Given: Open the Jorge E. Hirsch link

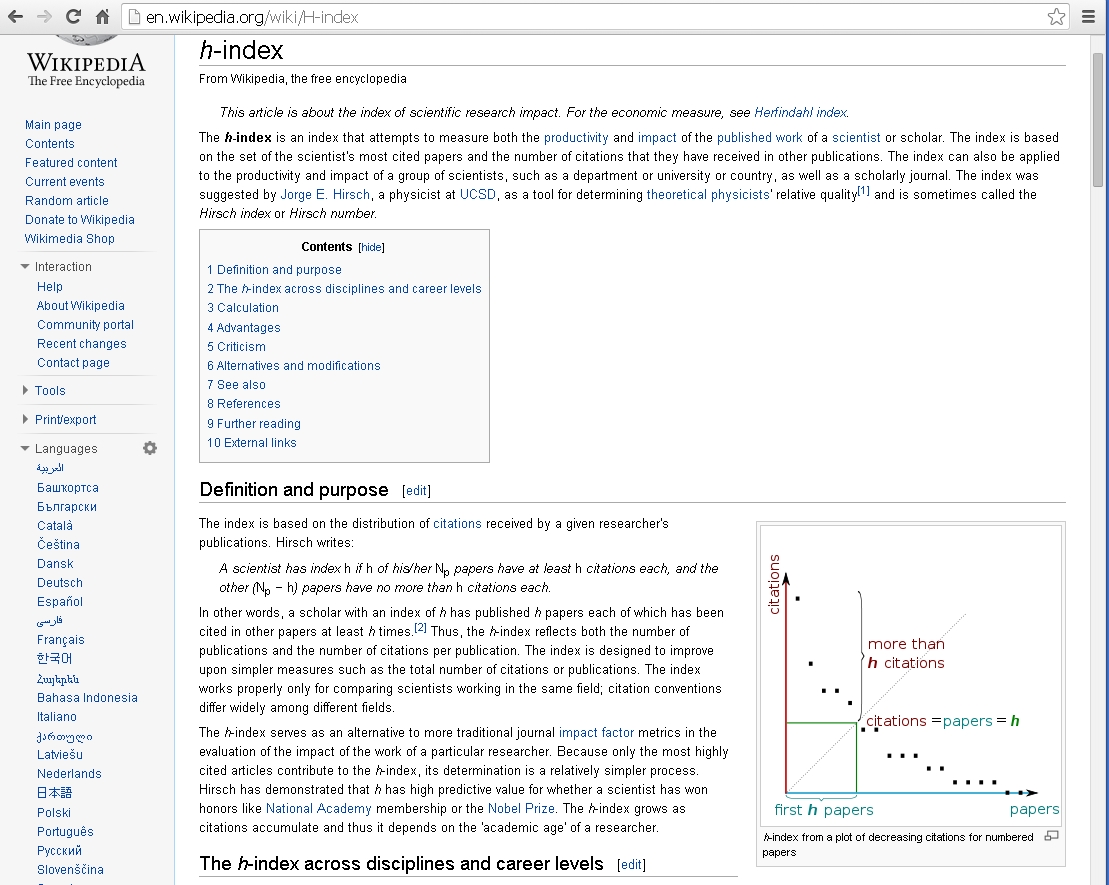Looking at the screenshot, I should pyautogui.click(x=325, y=195).
